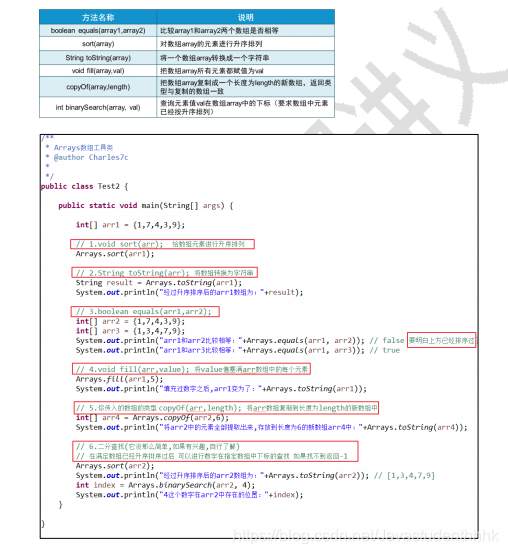Screen dimensions: 508x554
Task: Click the line 'int[] arr4 = Arrays.copyOf(arr2,6);'
Action: pos(152,418)
